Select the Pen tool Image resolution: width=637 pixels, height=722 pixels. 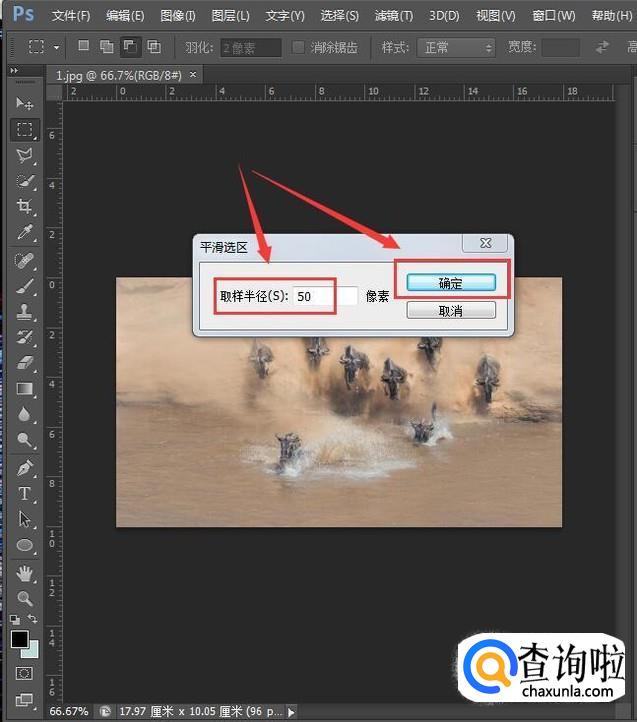click(x=25, y=468)
